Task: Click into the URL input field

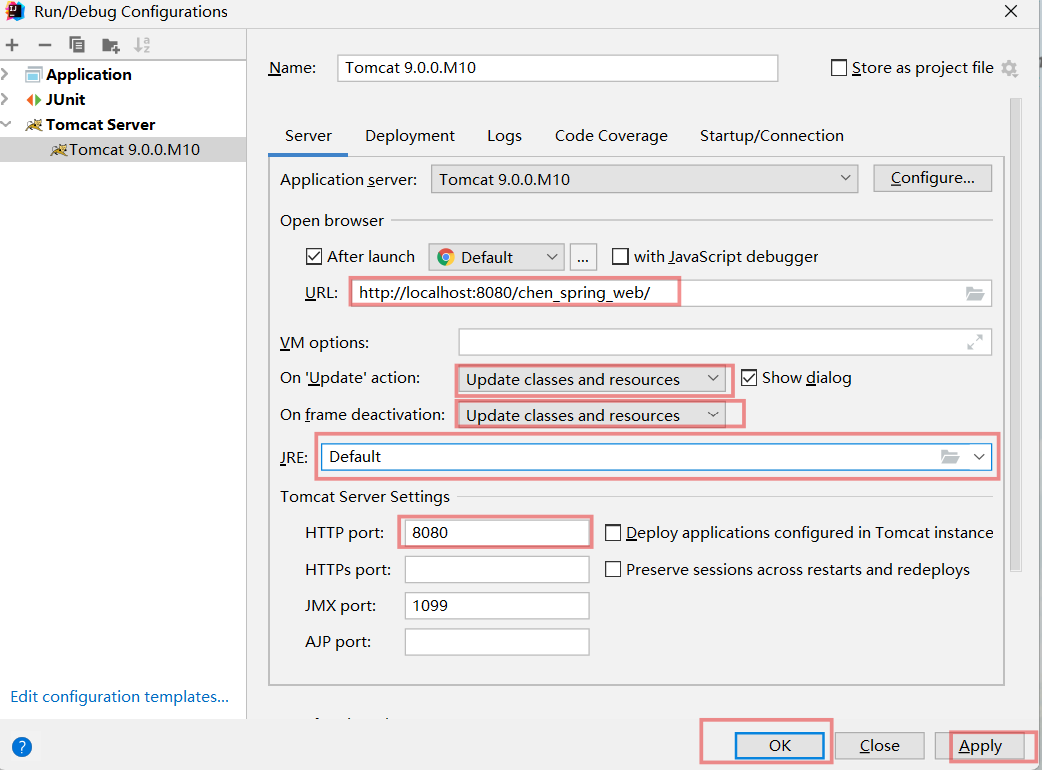Action: [672, 293]
